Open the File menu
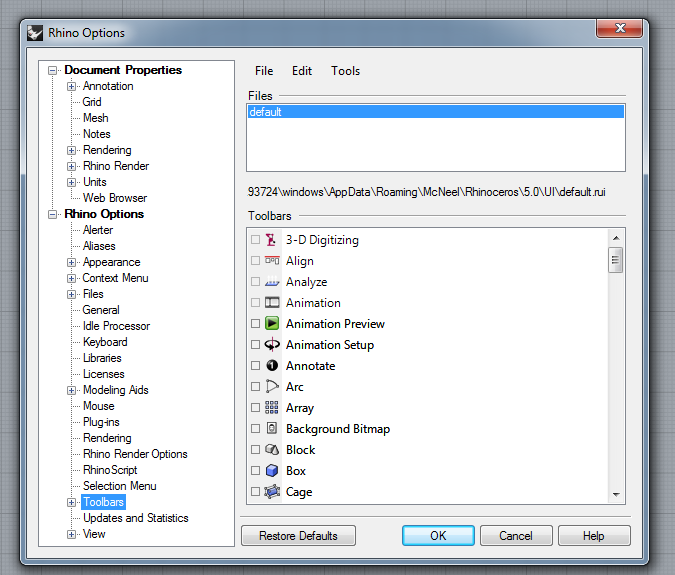This screenshot has height=575, width=675. click(x=264, y=71)
